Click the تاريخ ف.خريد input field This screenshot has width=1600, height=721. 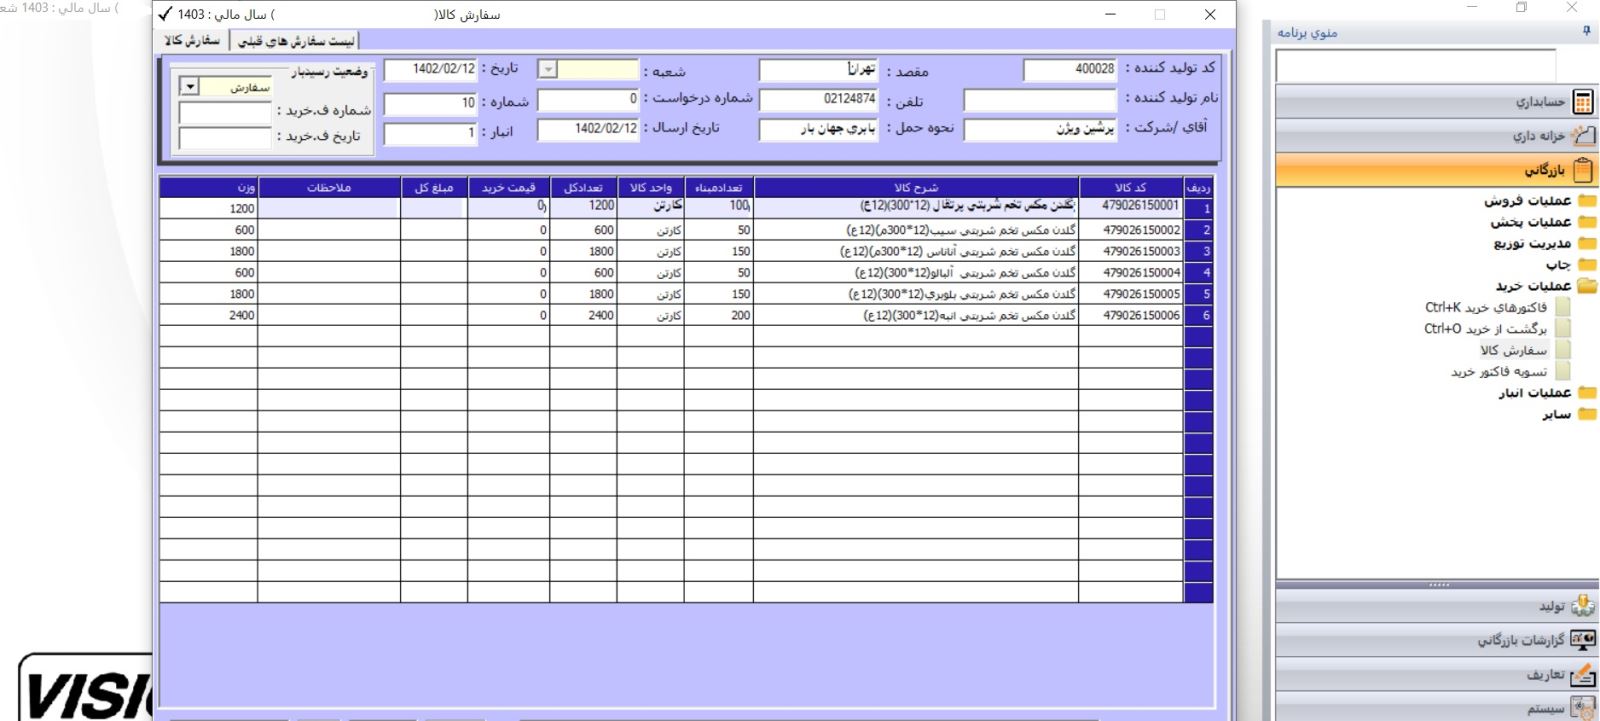click(225, 138)
